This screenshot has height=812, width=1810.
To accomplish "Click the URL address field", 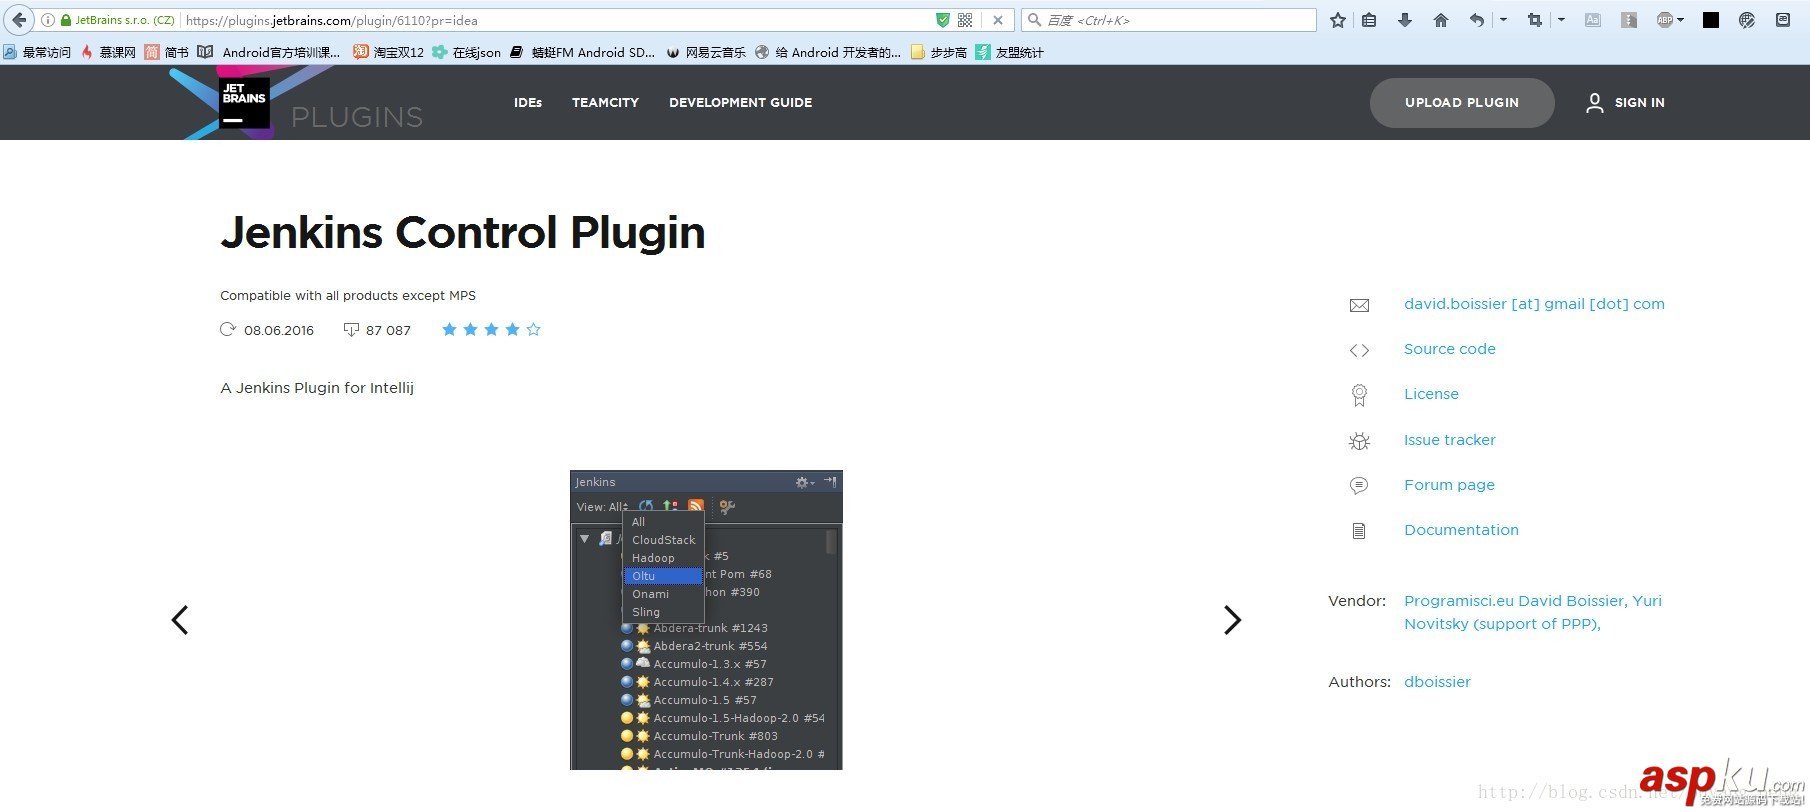I will click(x=555, y=20).
